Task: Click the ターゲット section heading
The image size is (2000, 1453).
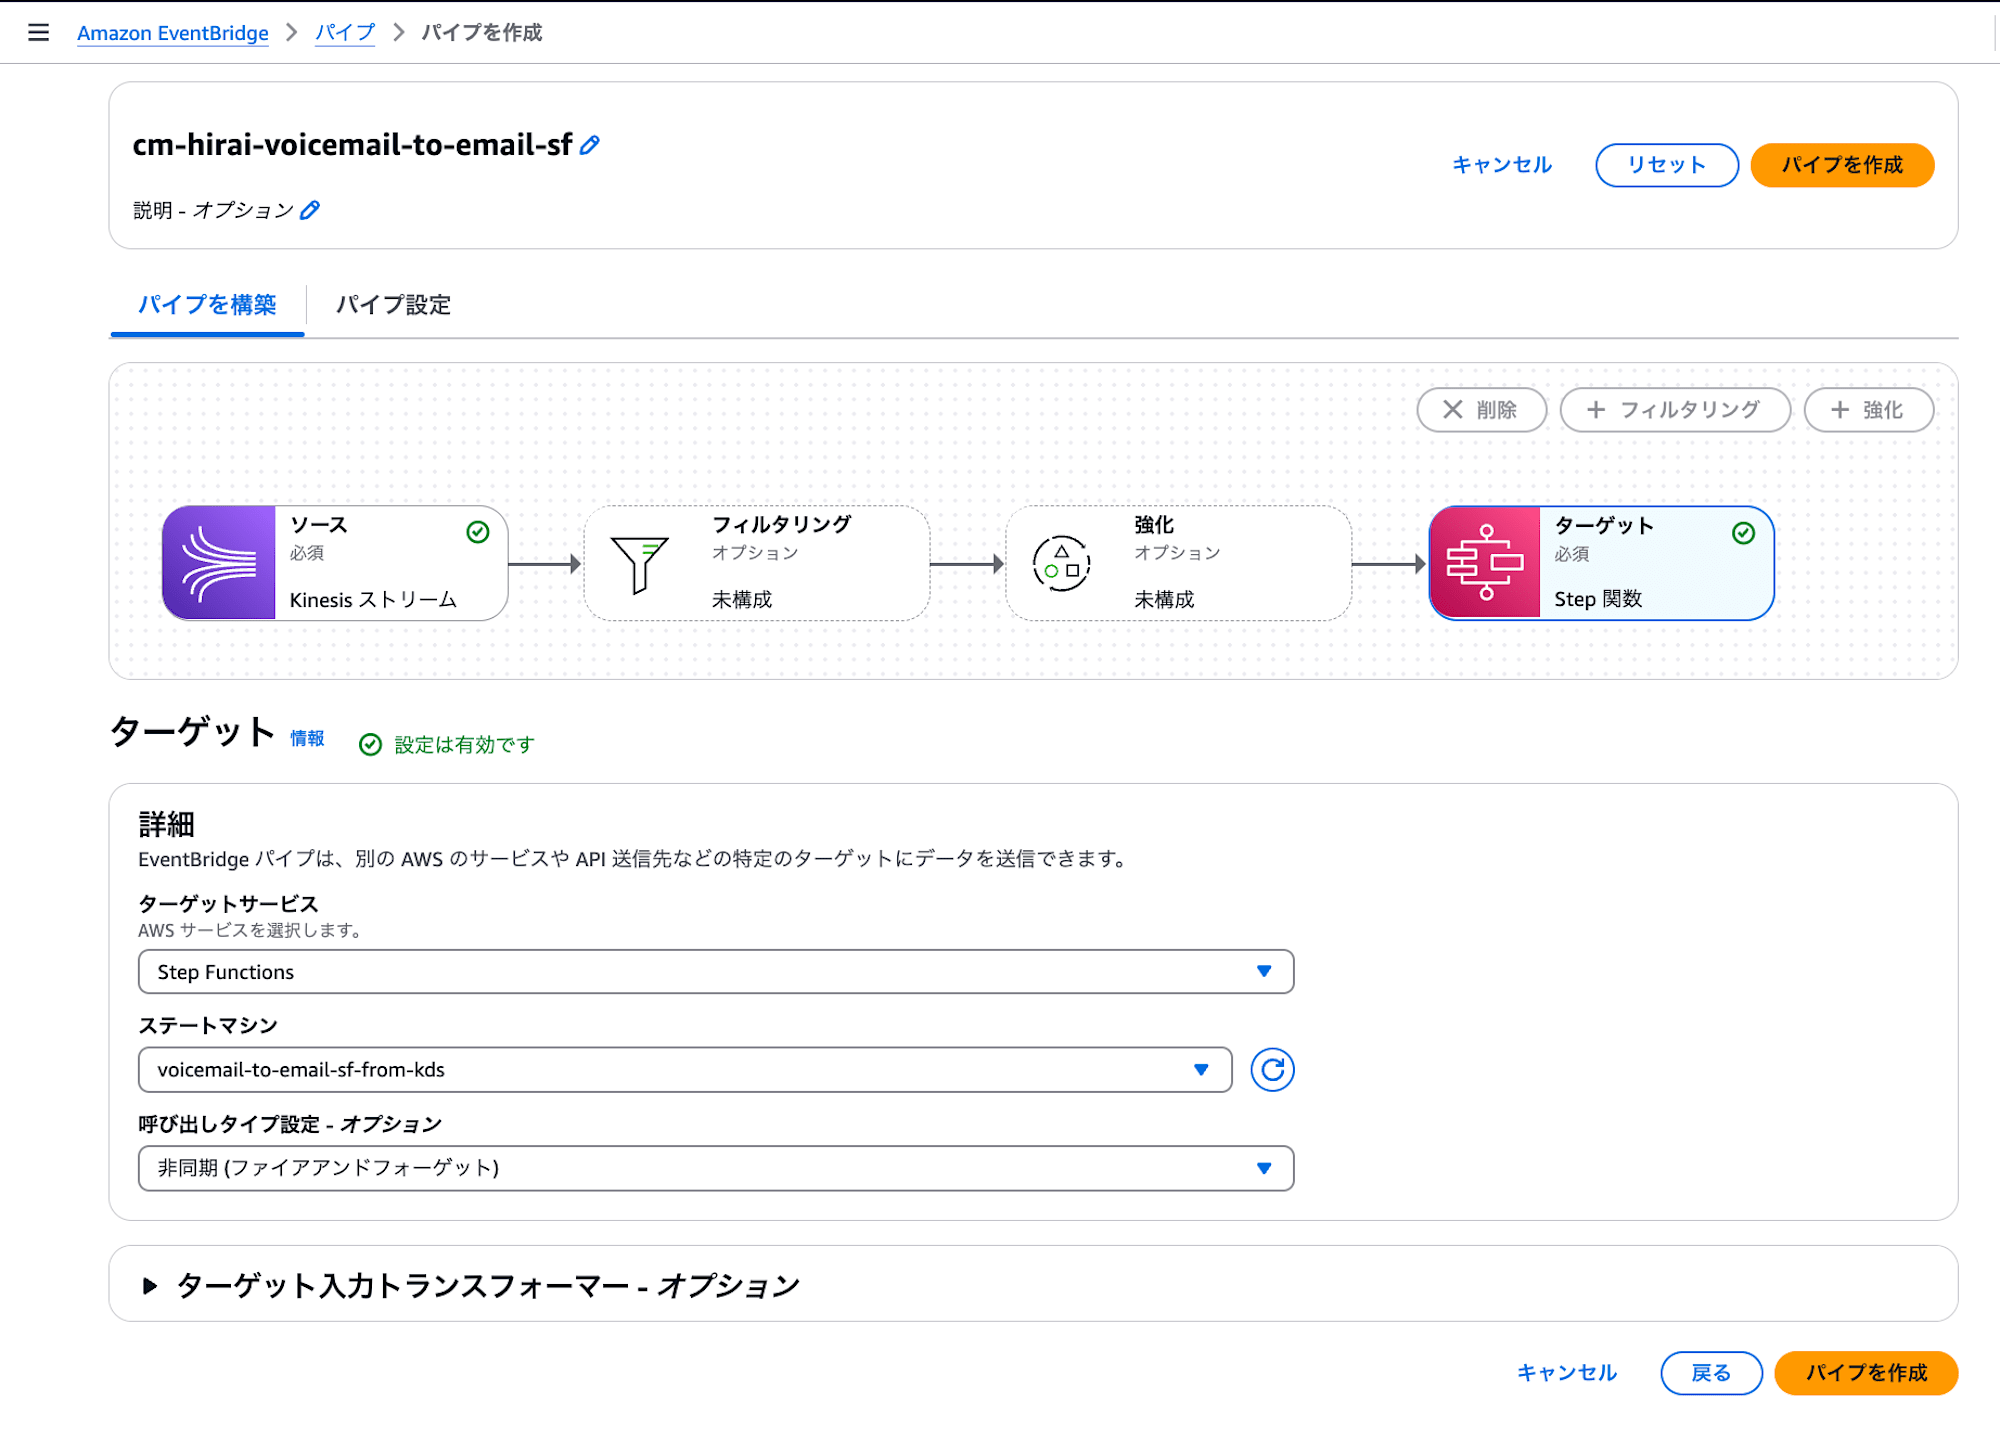Action: tap(192, 732)
